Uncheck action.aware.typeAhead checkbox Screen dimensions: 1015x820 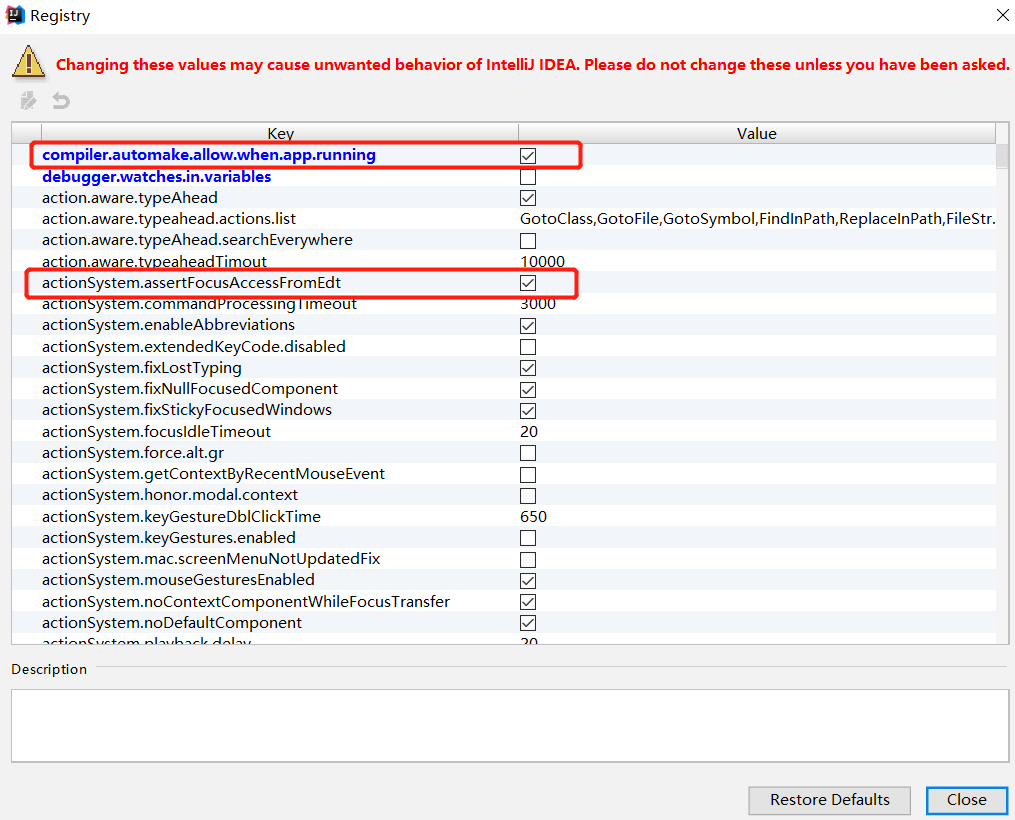pyautogui.click(x=528, y=198)
